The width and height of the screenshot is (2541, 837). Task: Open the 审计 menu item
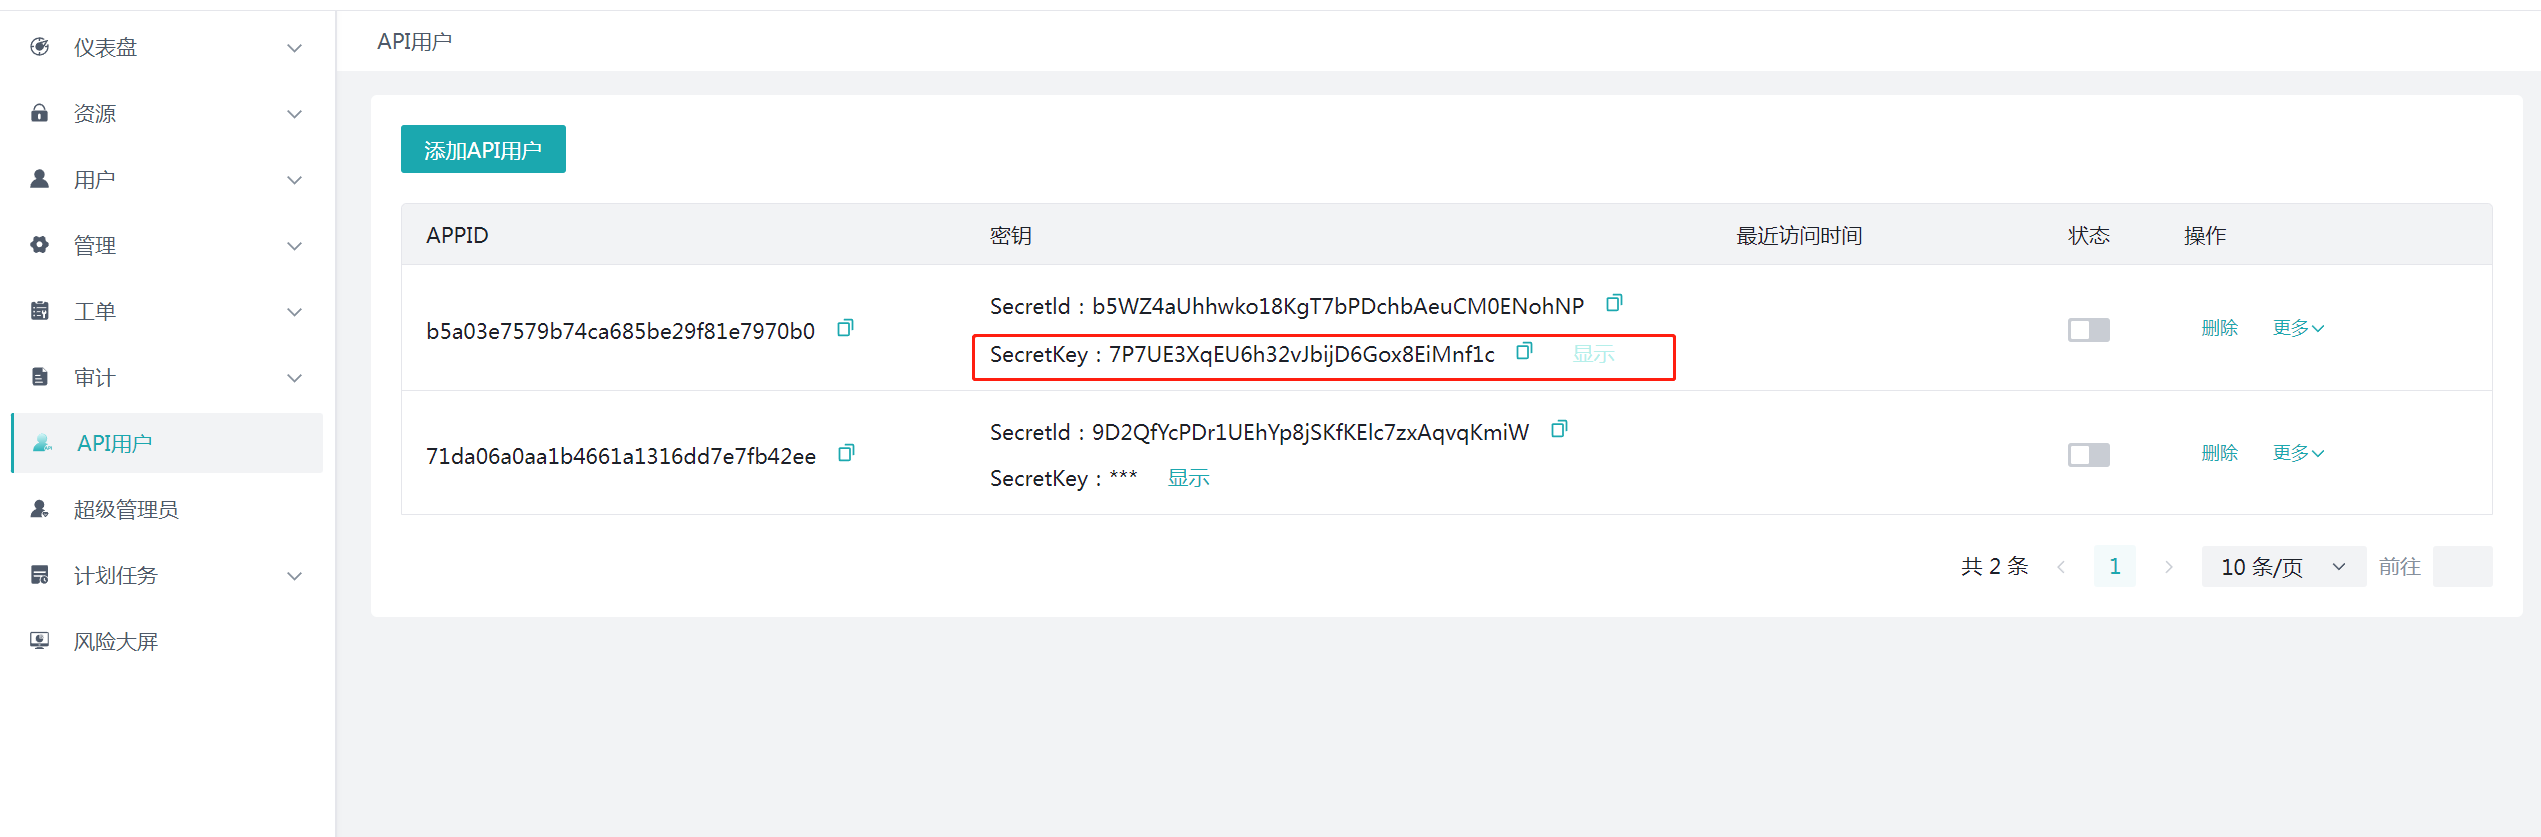(166, 378)
